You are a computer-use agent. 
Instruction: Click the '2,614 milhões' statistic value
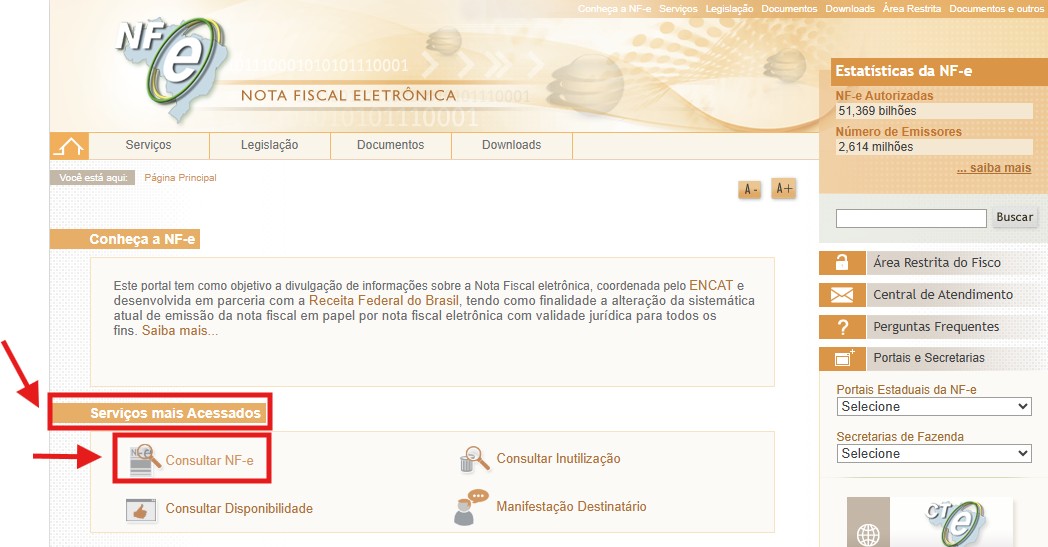point(876,147)
